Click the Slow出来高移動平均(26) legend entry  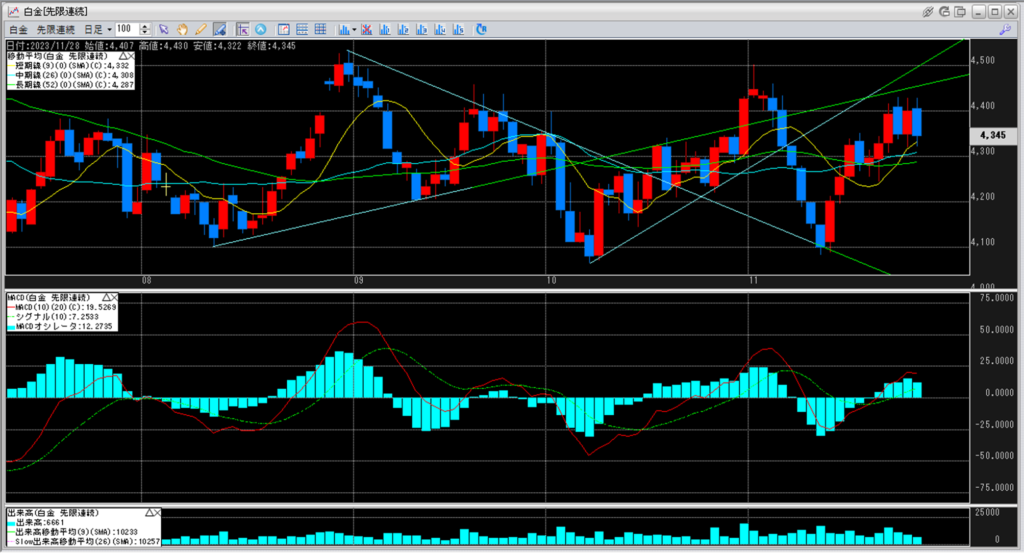coord(84,541)
